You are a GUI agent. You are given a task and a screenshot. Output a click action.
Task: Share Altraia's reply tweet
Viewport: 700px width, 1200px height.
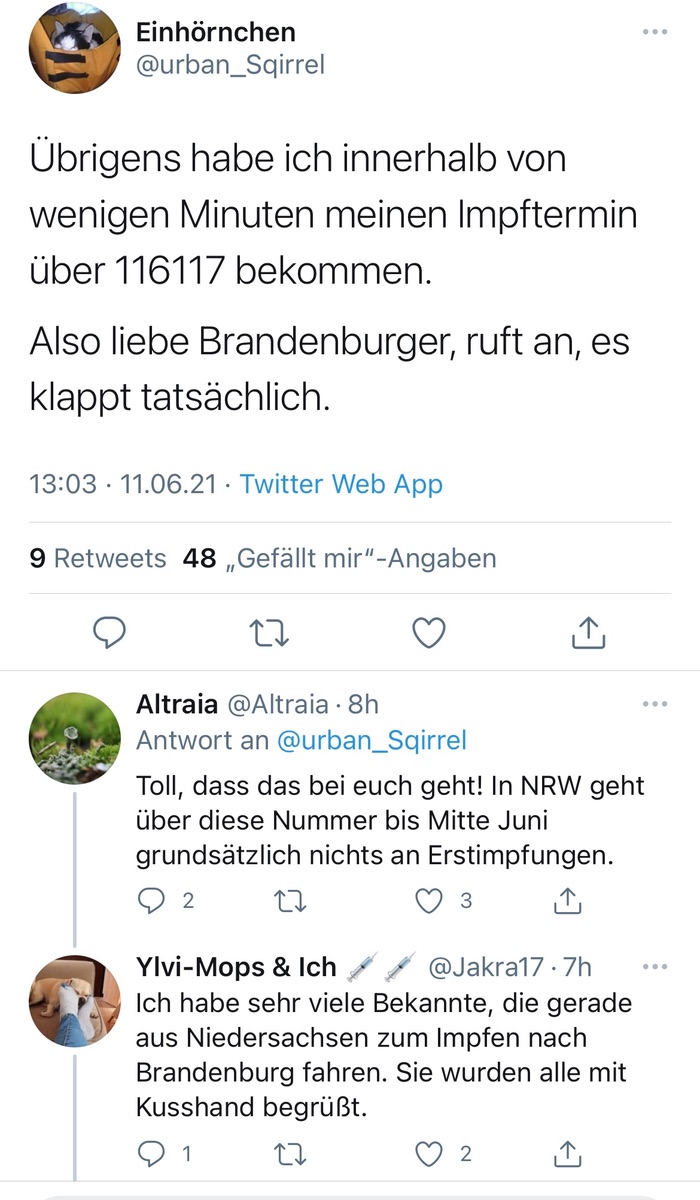tap(567, 901)
